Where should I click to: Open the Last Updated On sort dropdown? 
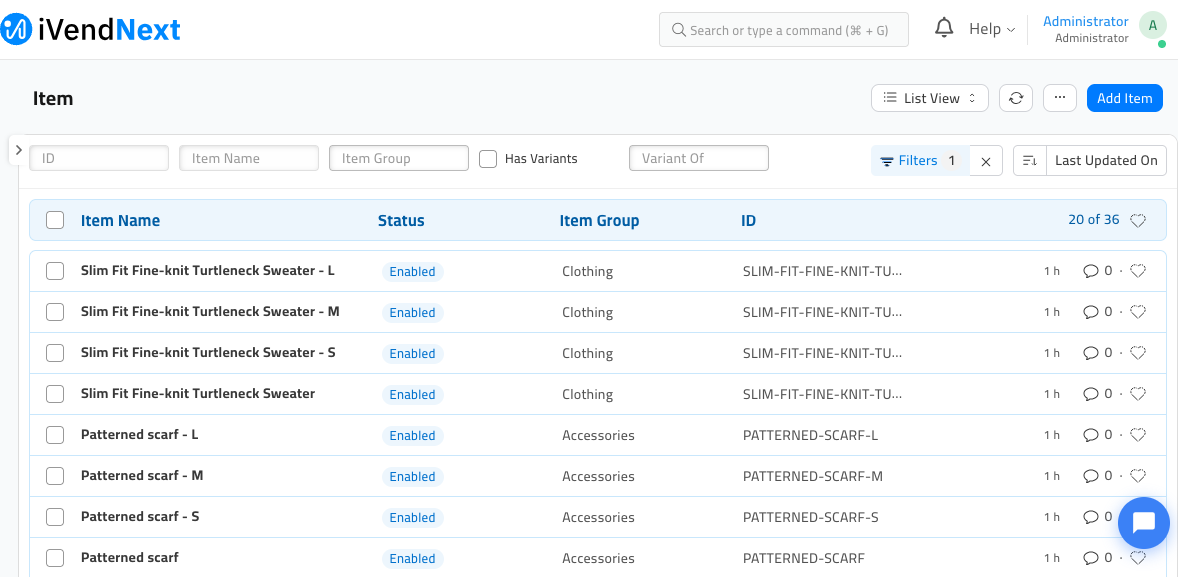pos(1106,161)
